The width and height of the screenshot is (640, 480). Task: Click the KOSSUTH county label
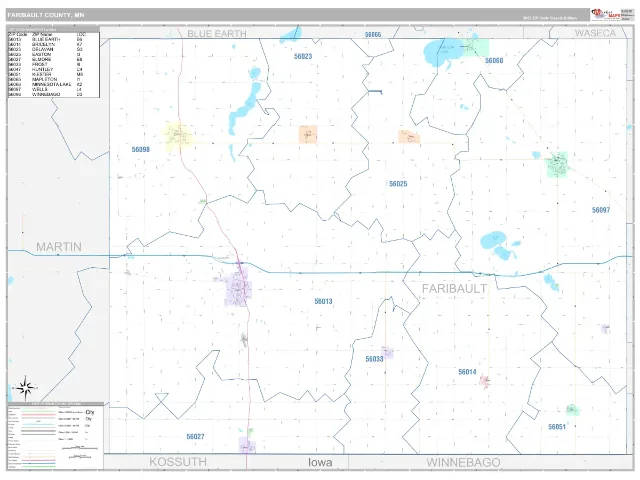coord(178,462)
